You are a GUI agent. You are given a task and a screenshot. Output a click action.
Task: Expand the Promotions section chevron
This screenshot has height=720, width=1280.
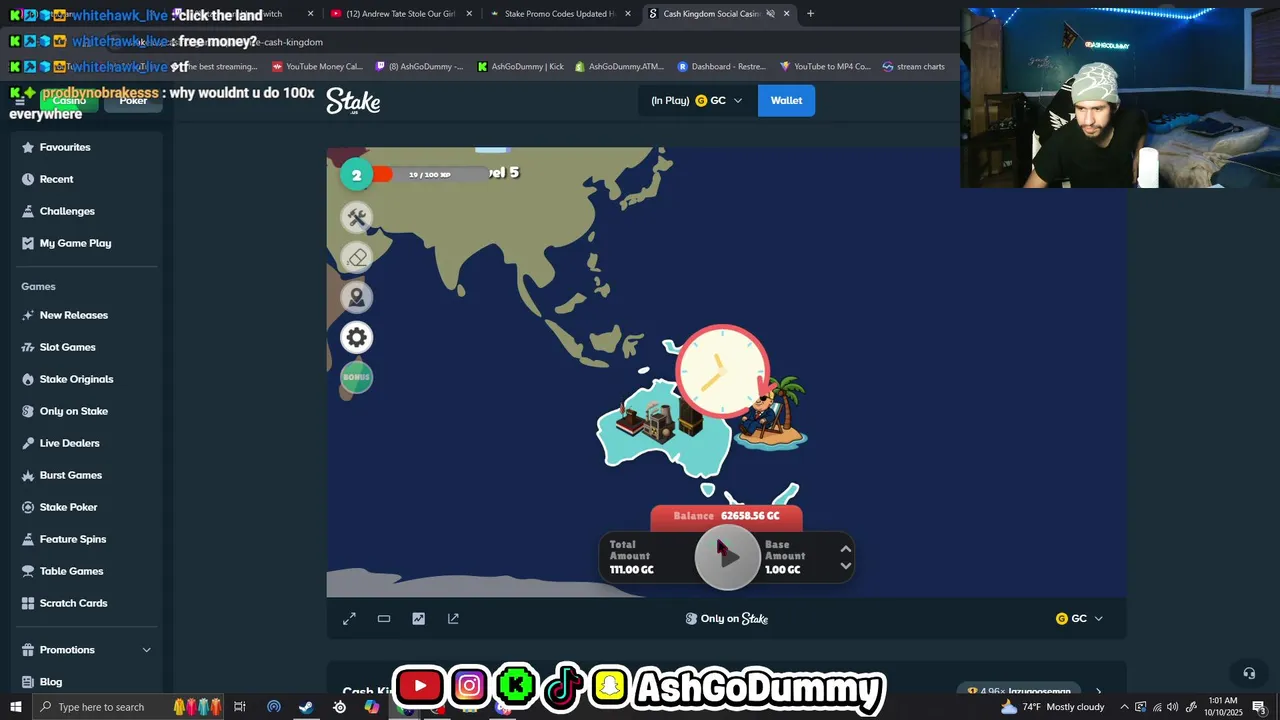146,650
